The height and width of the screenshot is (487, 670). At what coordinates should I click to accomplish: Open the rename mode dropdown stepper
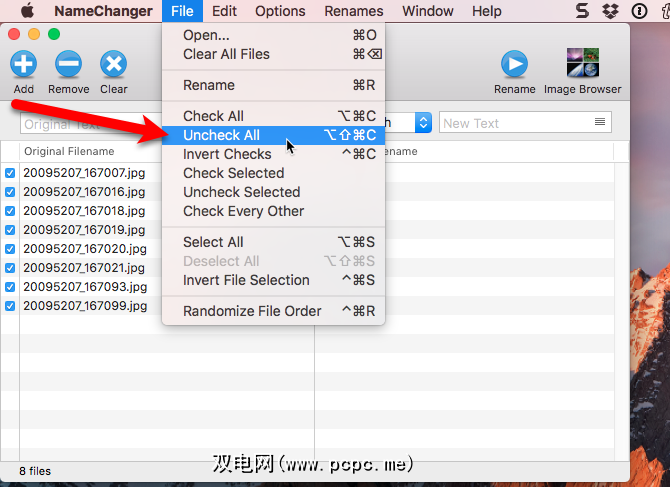pyautogui.click(x=423, y=123)
